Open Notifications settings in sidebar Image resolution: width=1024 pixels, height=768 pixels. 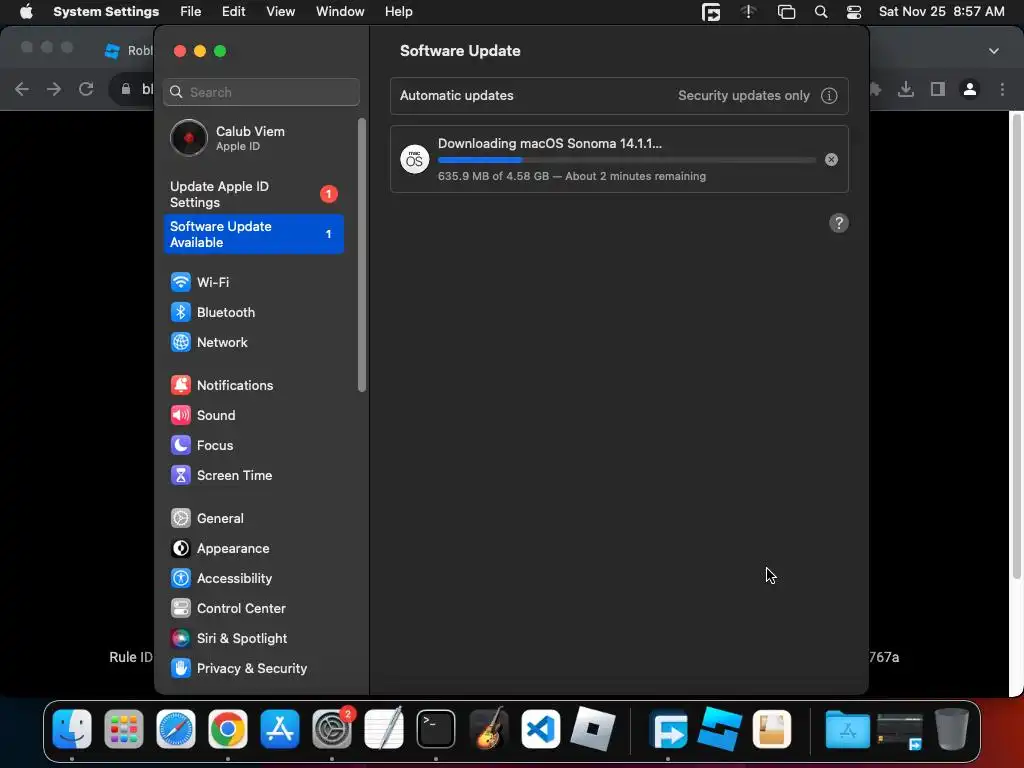[x=253, y=385]
